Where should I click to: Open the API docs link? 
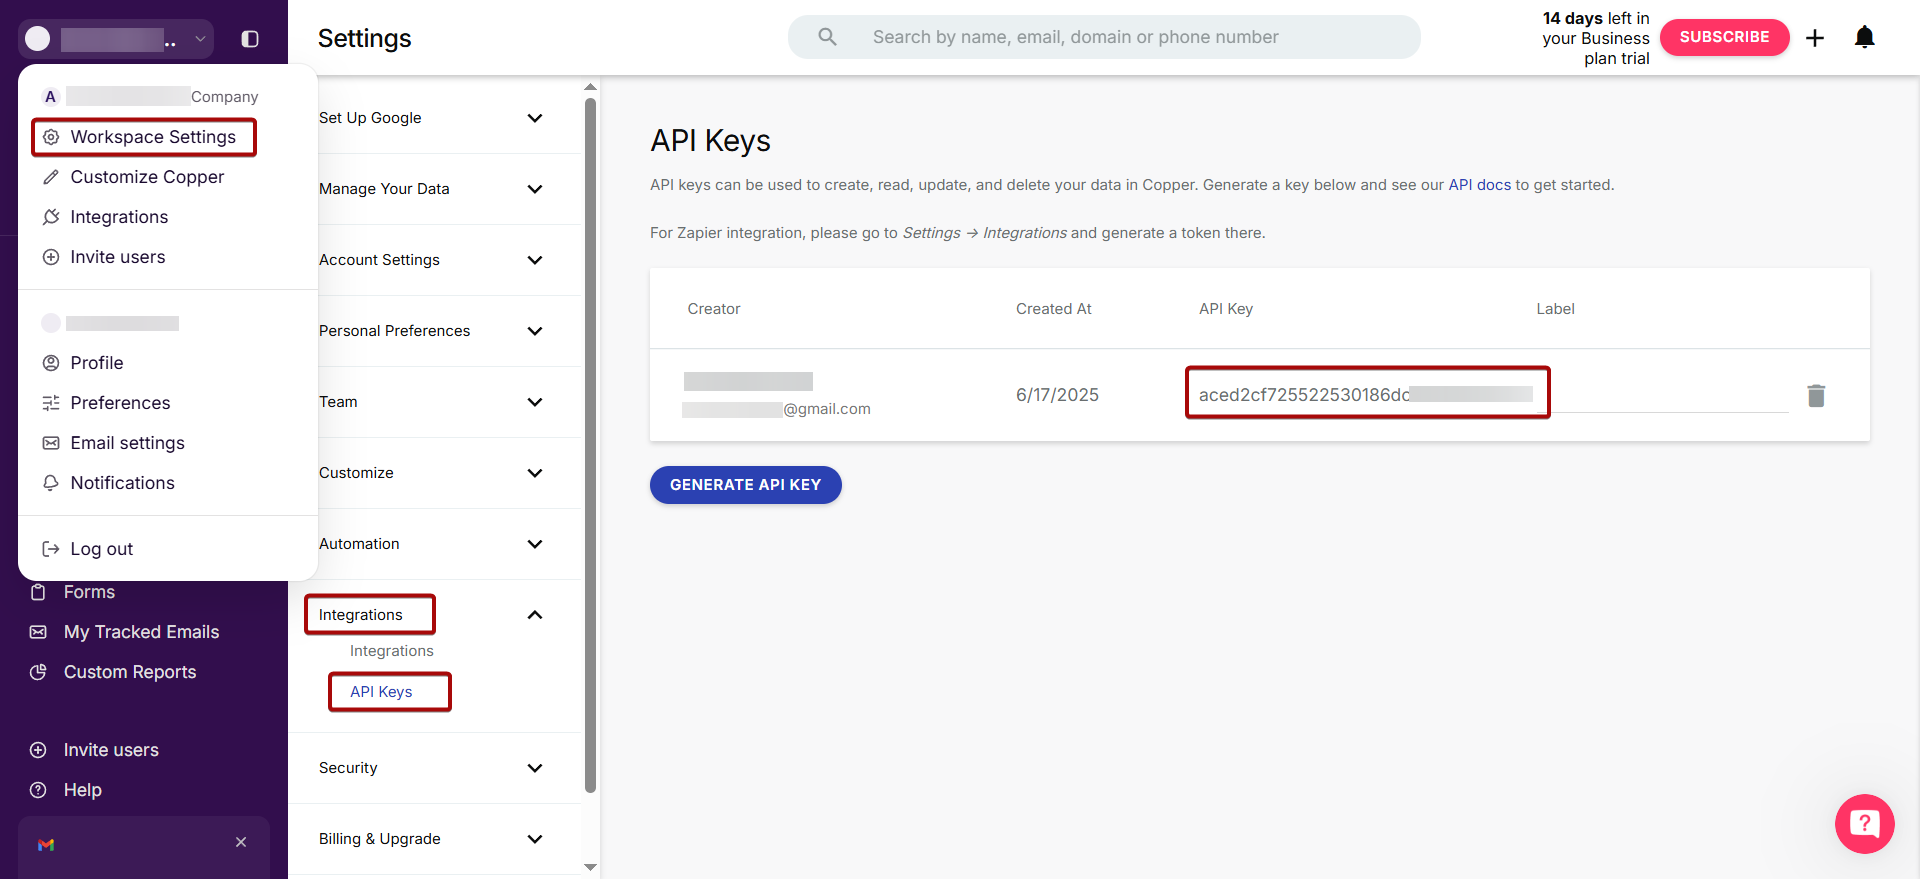pos(1479,185)
